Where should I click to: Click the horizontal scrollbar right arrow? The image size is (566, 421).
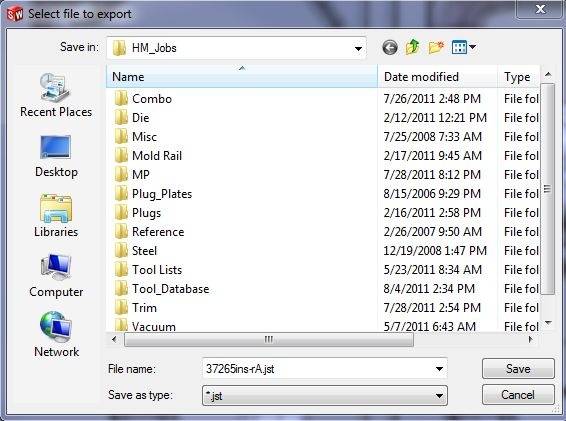(x=531, y=339)
